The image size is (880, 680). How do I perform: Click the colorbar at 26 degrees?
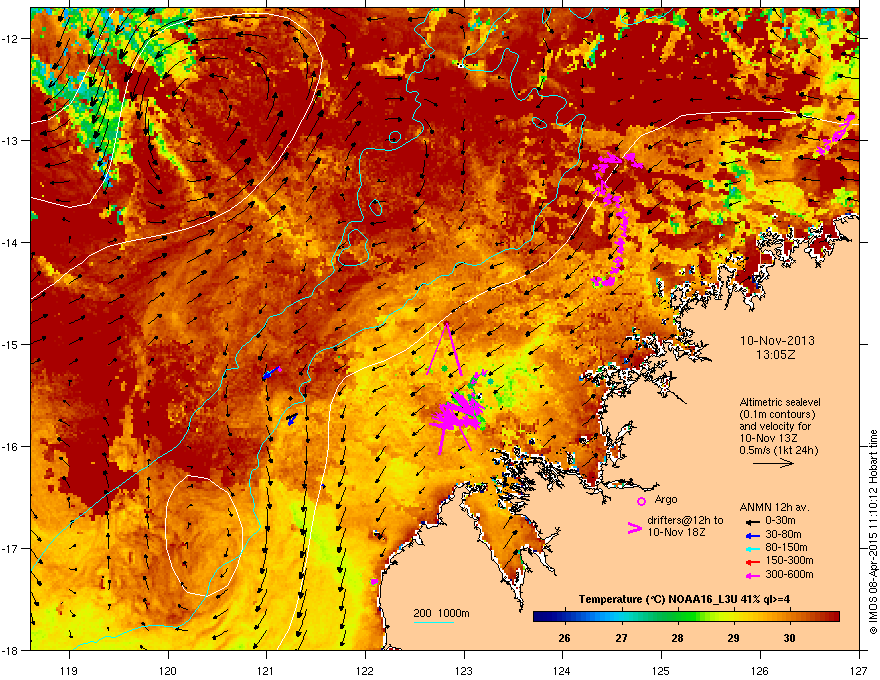[565, 617]
